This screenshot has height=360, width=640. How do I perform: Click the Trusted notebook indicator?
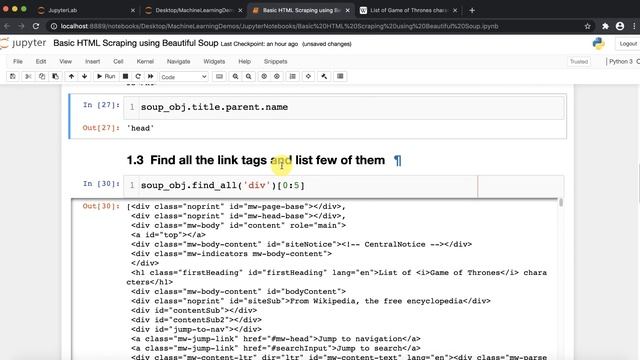(579, 62)
